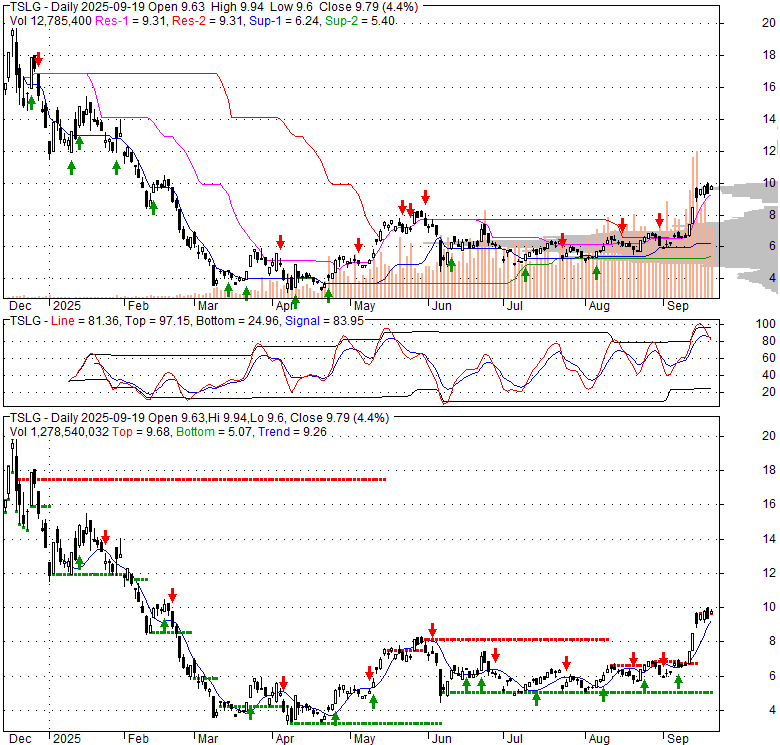This screenshot has width=780, height=745.
Task: Click the 'Bottom = 24.96' oscillator legend
Action: (x=237, y=321)
